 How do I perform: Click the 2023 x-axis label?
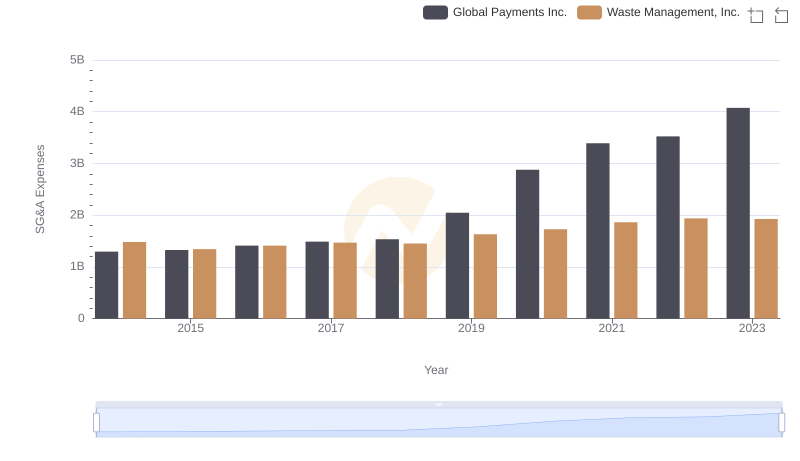pos(752,328)
